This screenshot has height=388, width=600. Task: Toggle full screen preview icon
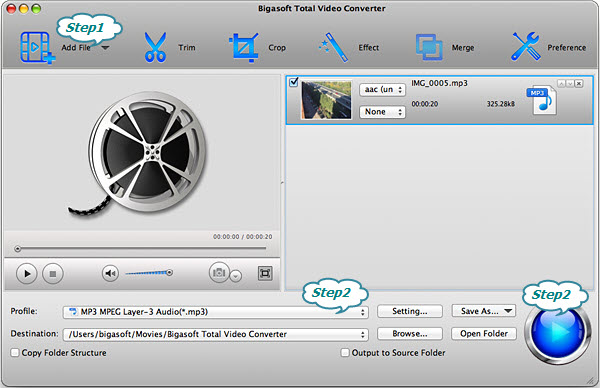[x=265, y=273]
